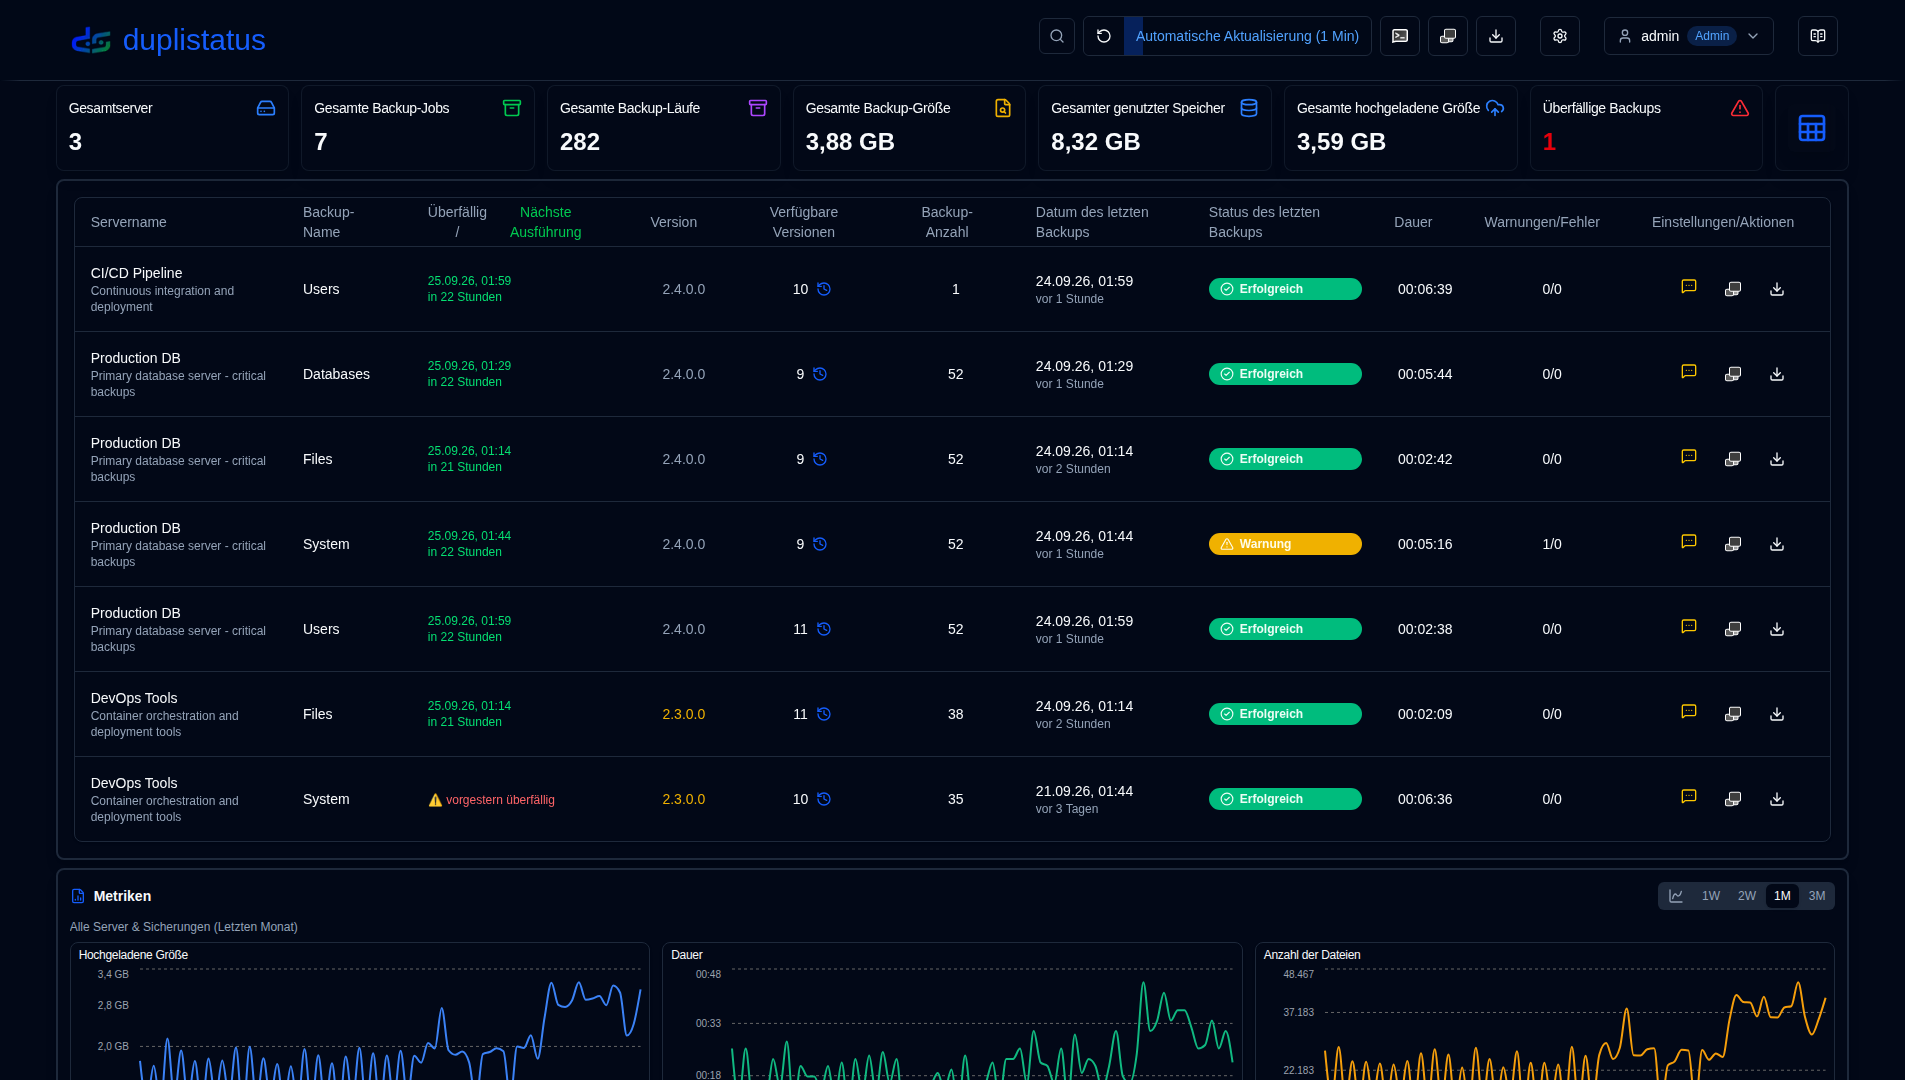Switch to table view grid icon
The height and width of the screenshot is (1080, 1905).
click(x=1812, y=128)
